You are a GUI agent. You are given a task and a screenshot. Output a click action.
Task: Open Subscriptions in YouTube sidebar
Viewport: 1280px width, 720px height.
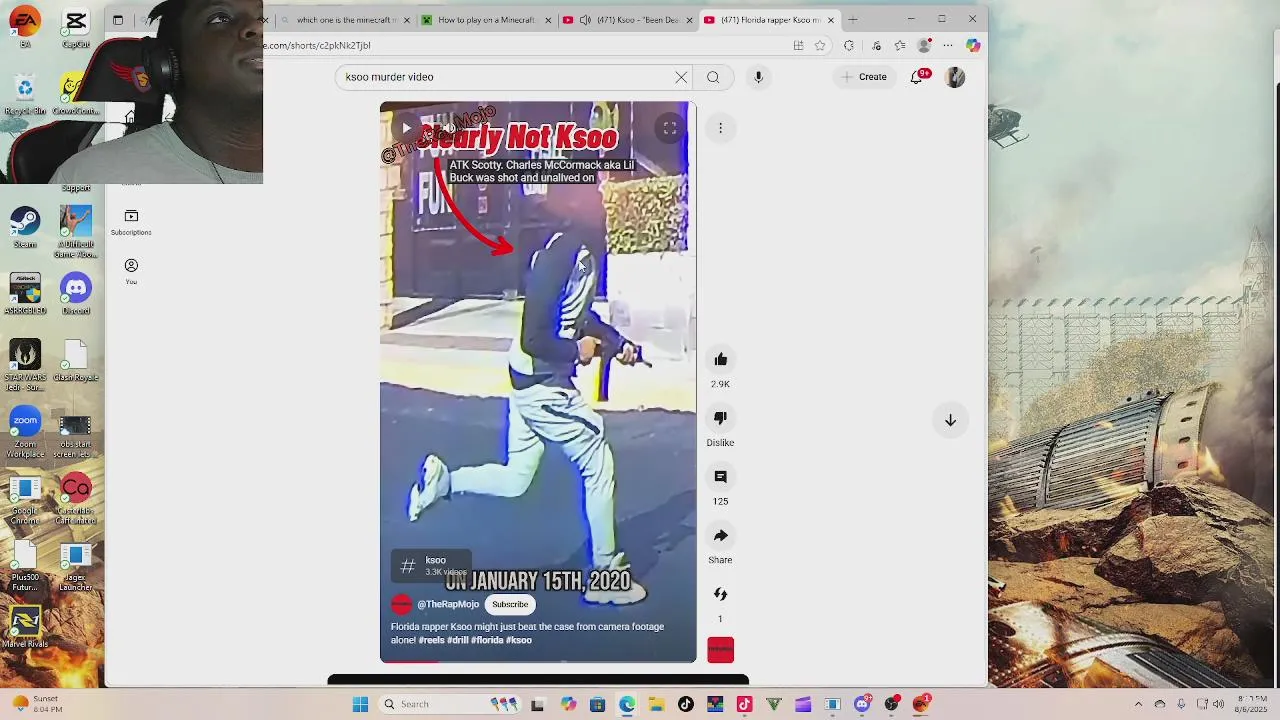click(131, 222)
